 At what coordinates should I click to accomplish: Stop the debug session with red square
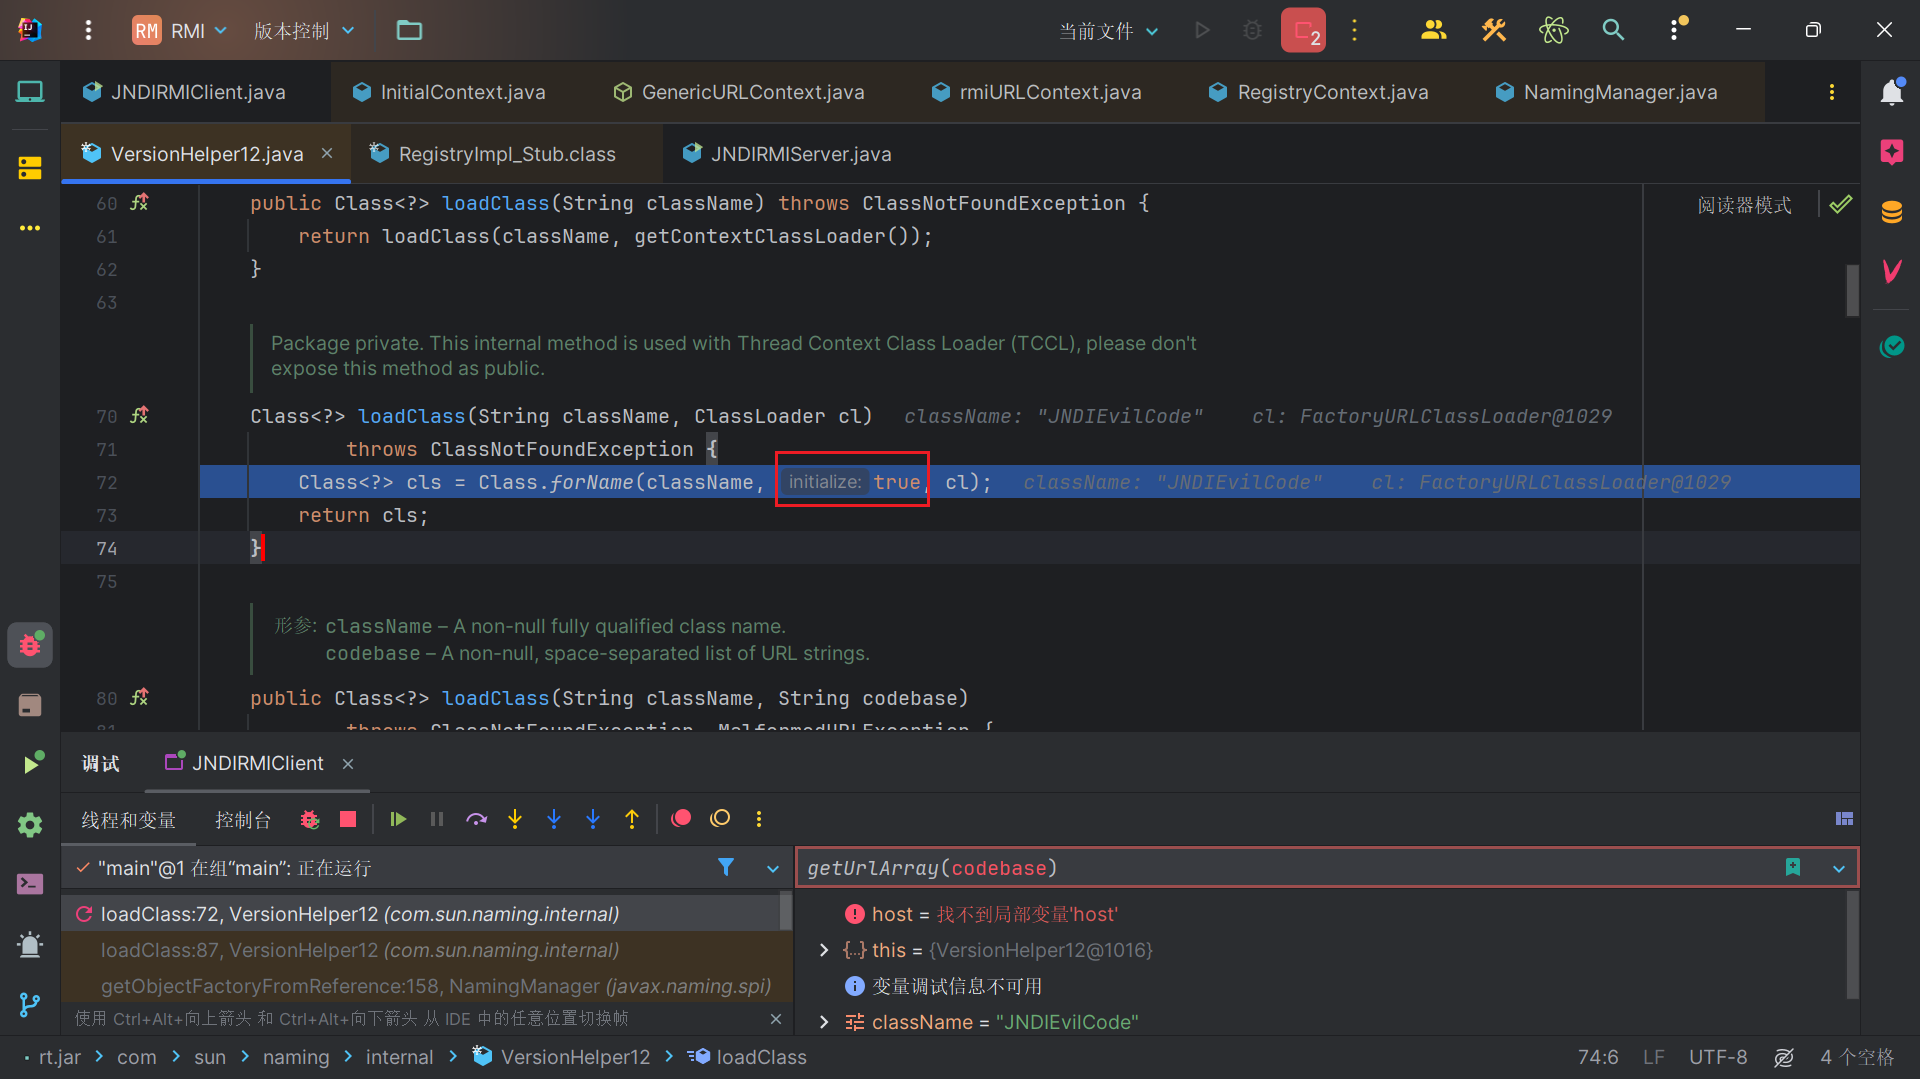tap(348, 819)
